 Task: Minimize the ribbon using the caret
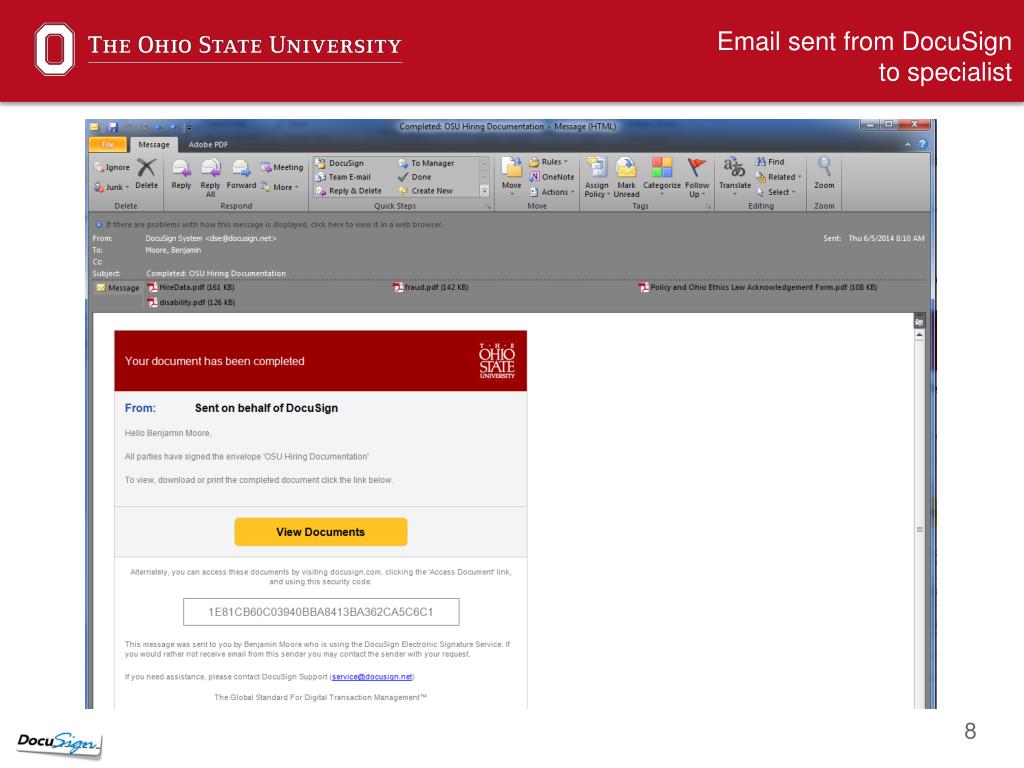908,144
